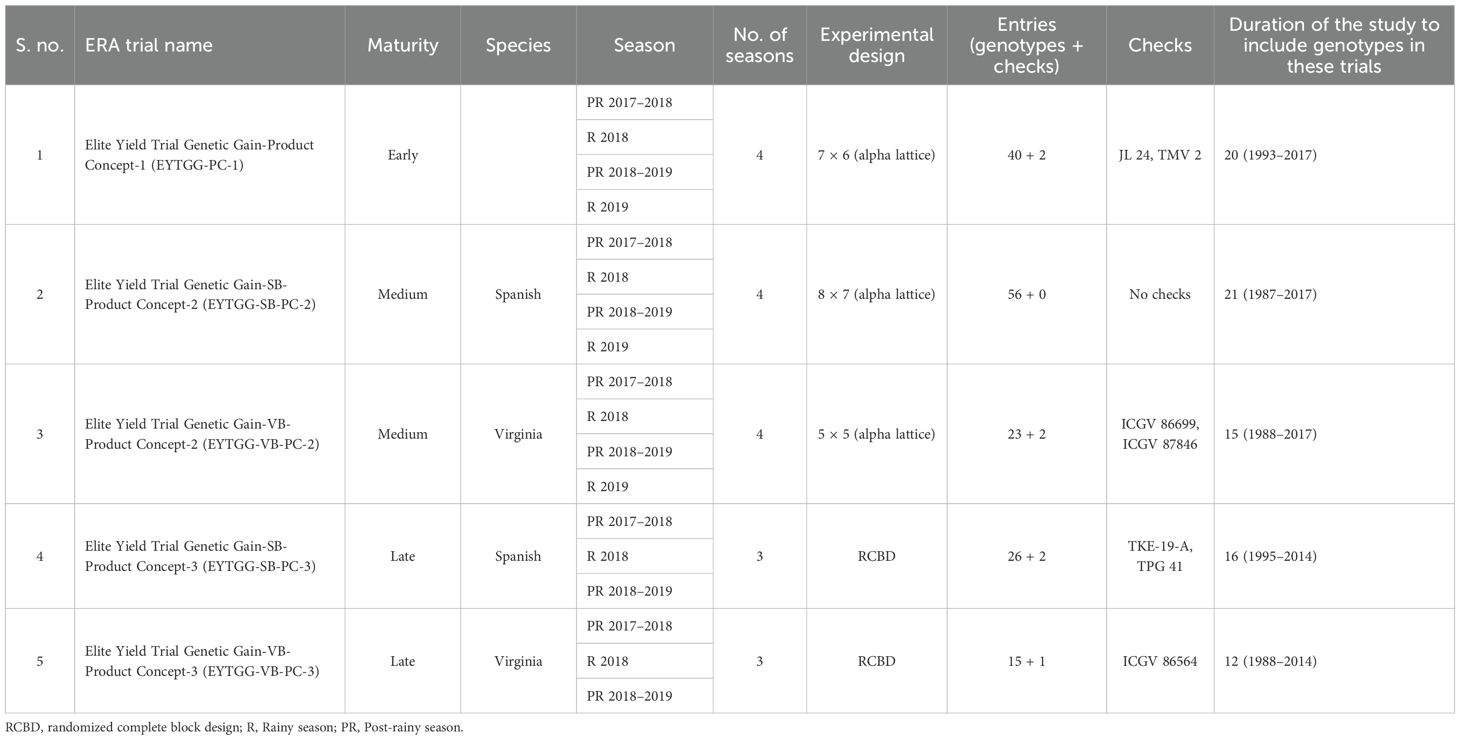Click the '7 × 6 (alpha lattice)' cell
The height and width of the screenshot is (740, 1460).
tap(876, 155)
